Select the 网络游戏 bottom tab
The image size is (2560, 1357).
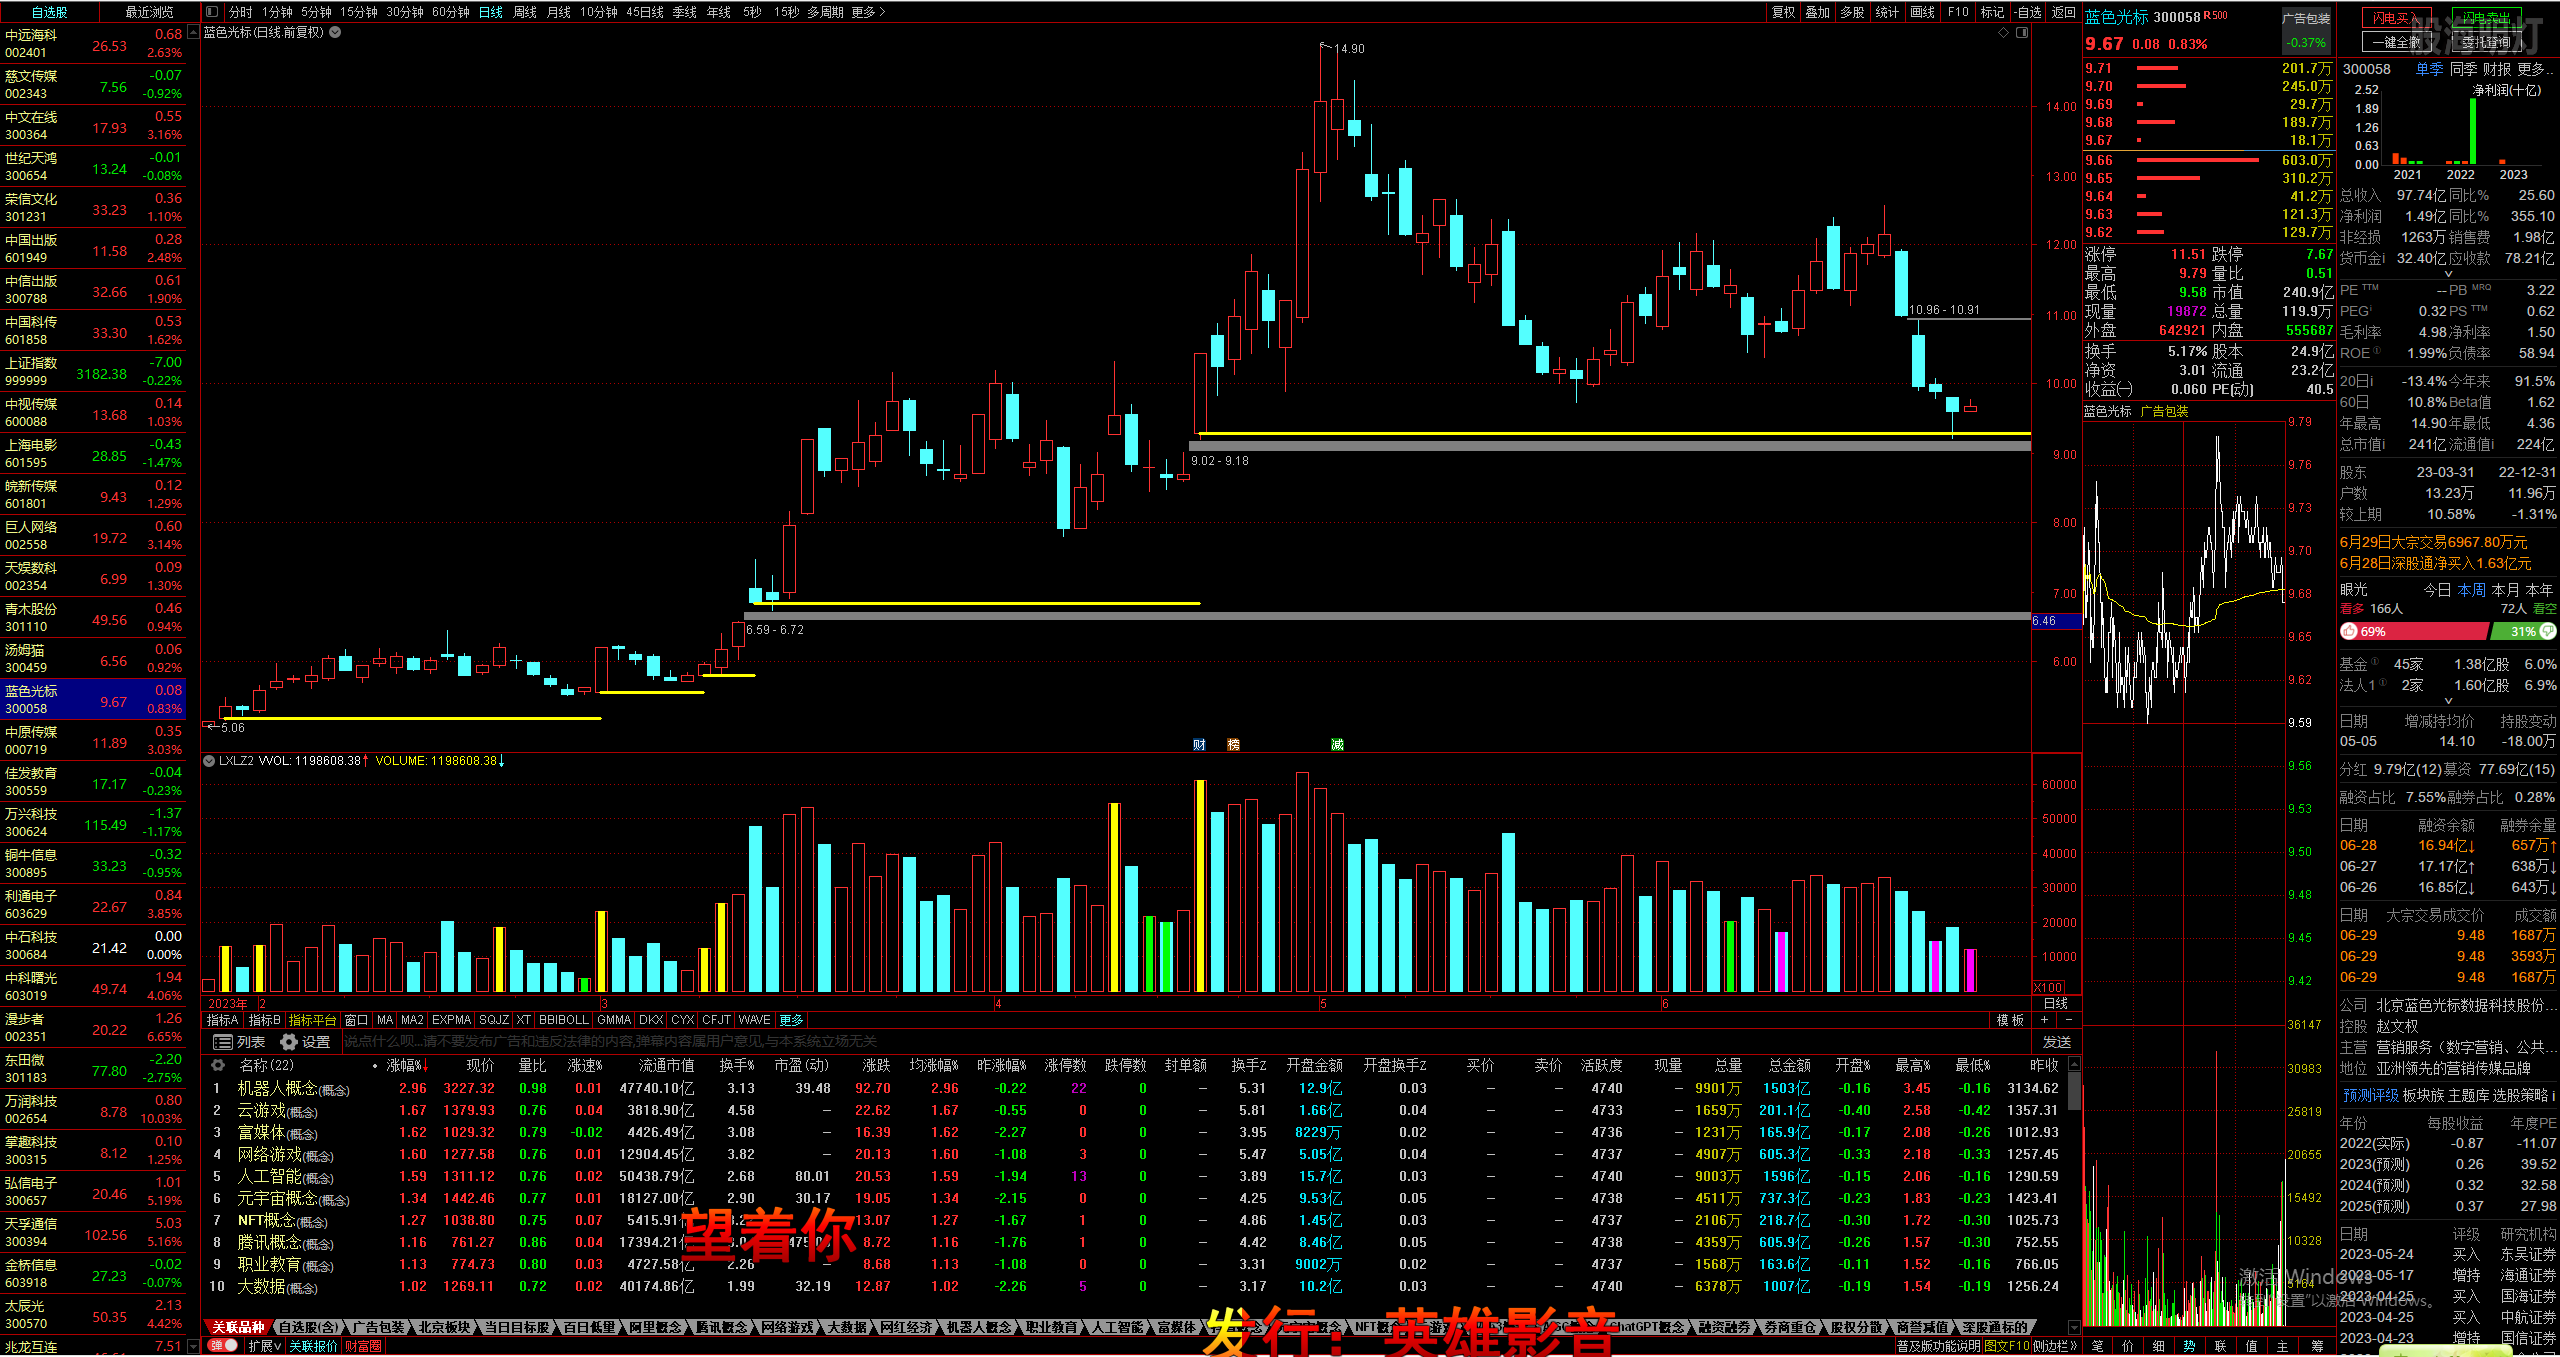click(x=787, y=1327)
